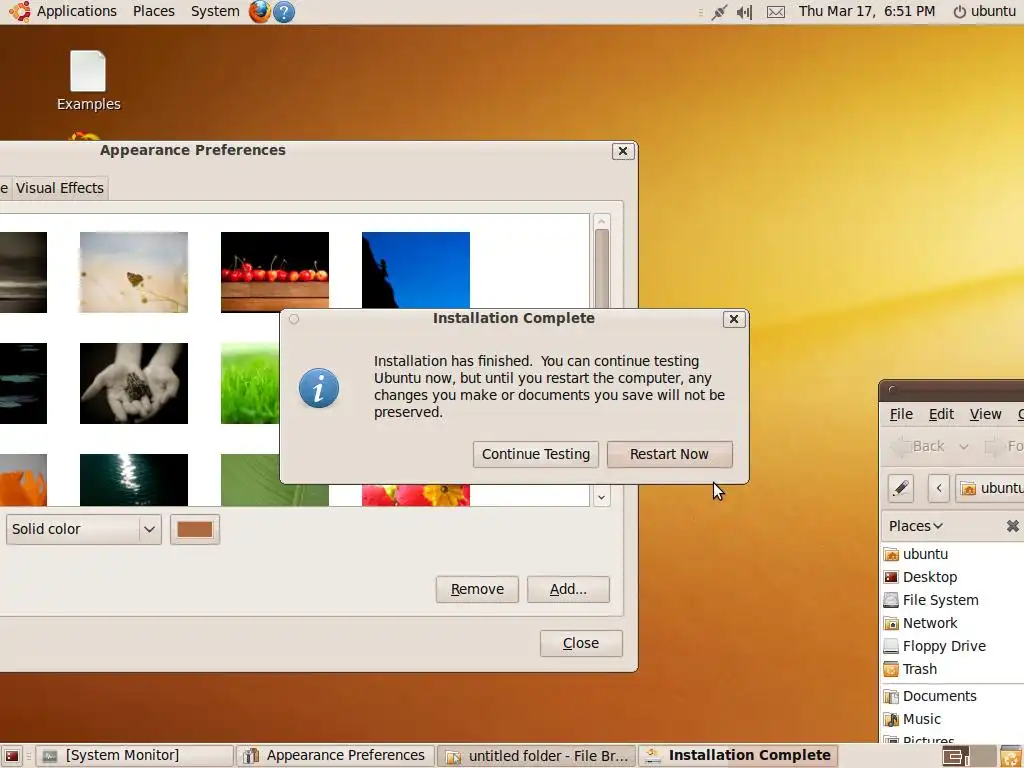
Task: Click the ubuntu path button in the file browser
Action: (989, 488)
